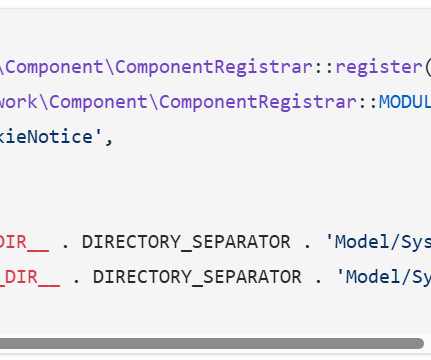Click the blue 'MODUL' constant text

[405, 102]
